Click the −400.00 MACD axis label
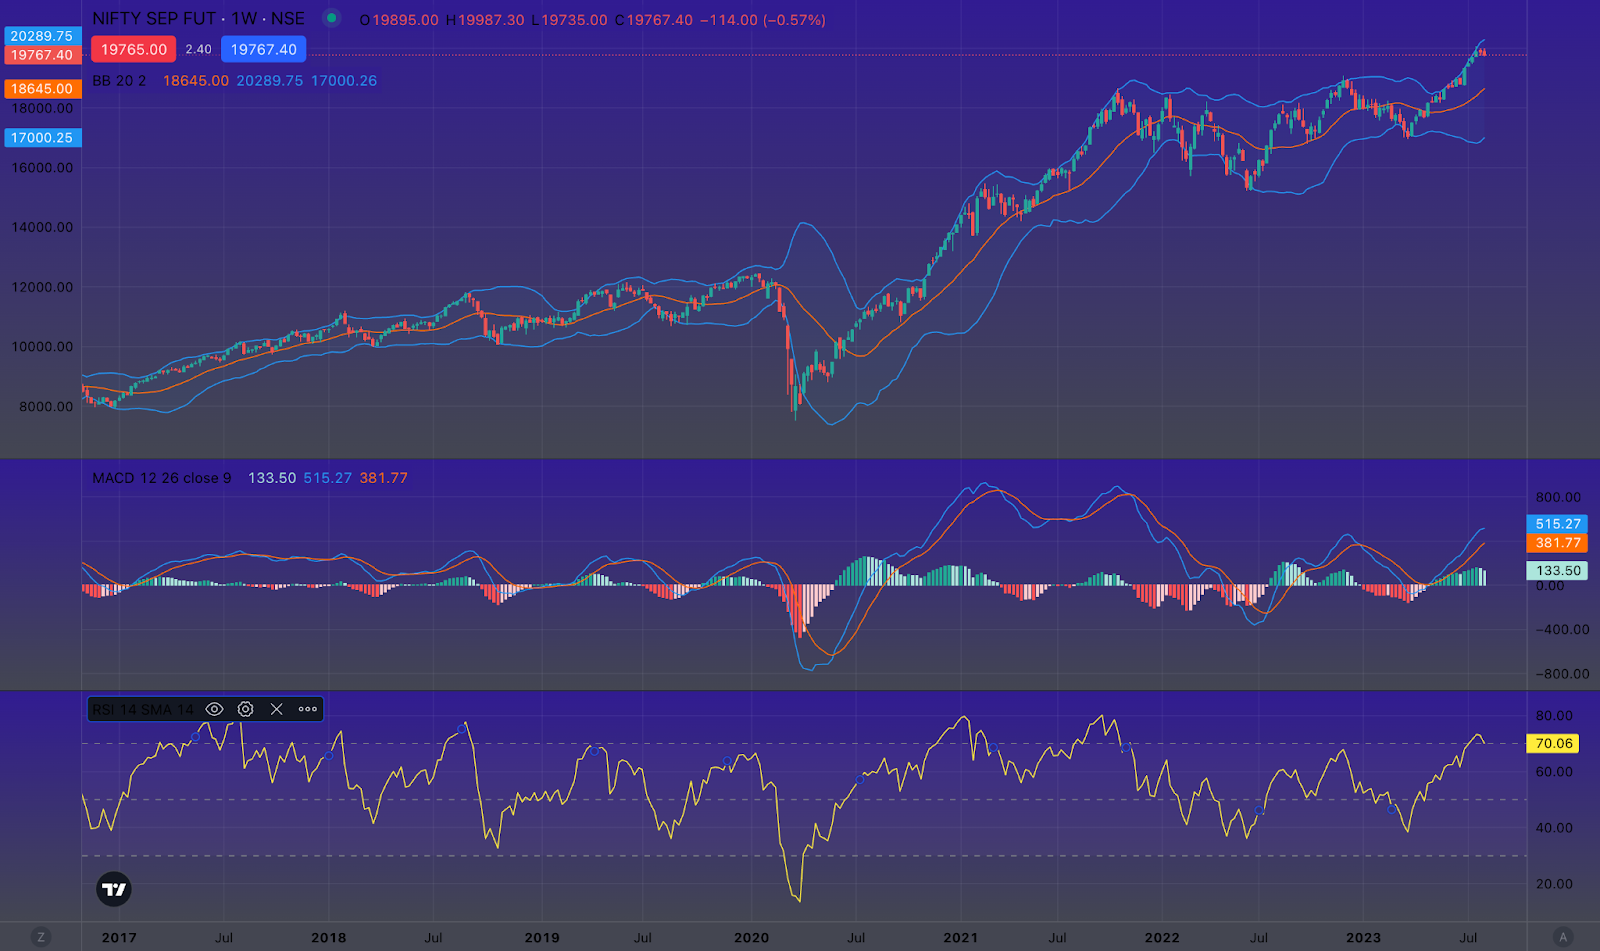This screenshot has height=951, width=1600. (x=1563, y=630)
